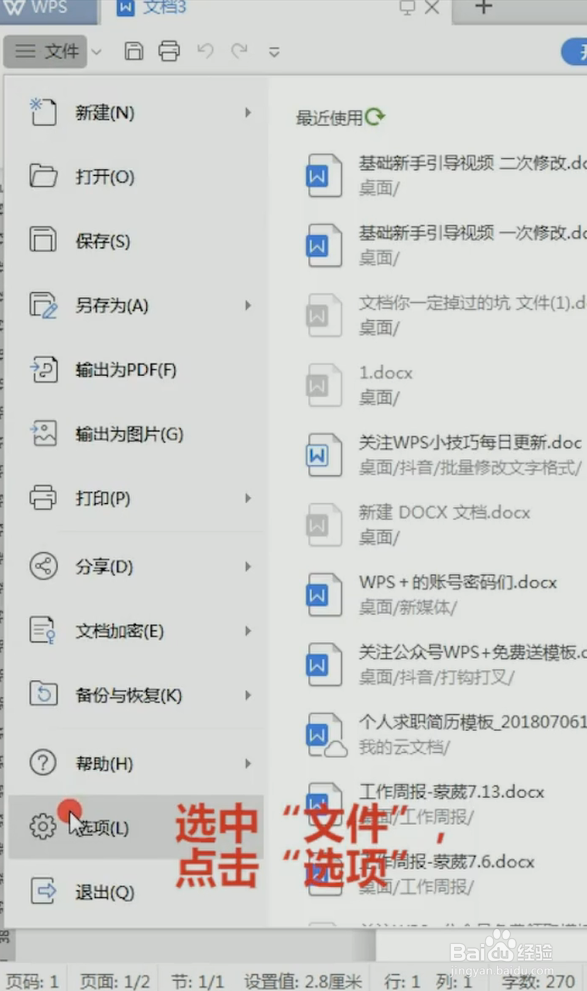Click the 保存 floppy icon in the menu
Screen dimensions: 587x991
(x=43, y=240)
